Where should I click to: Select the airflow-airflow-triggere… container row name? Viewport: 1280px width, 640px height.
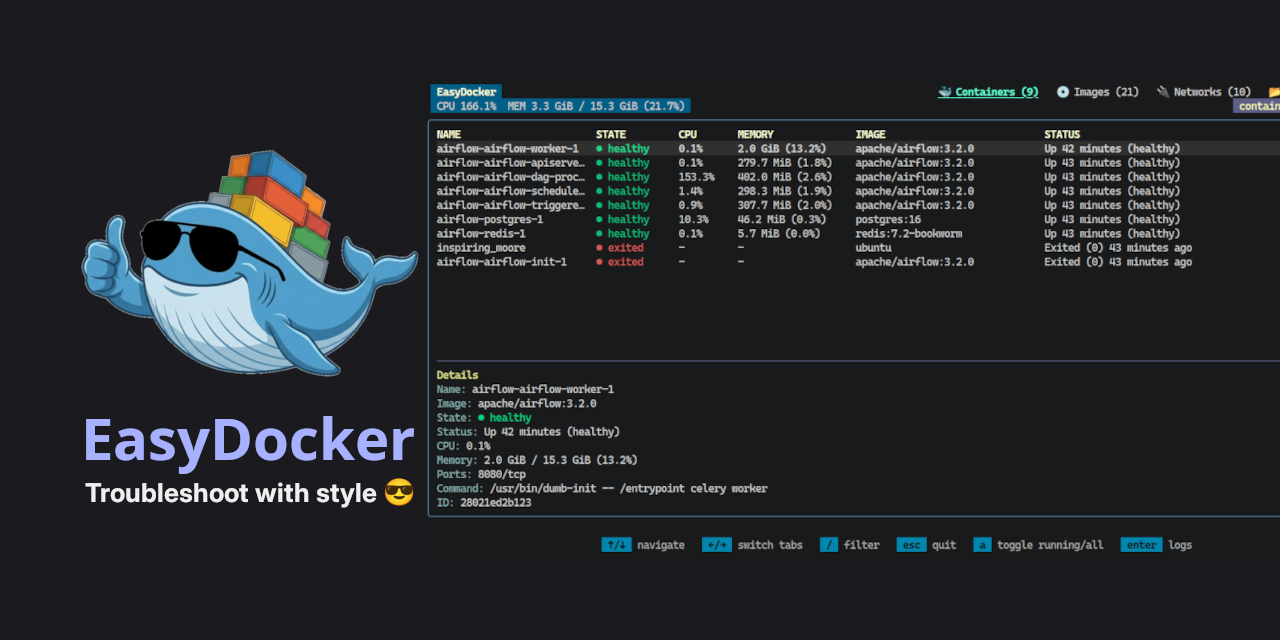point(510,205)
